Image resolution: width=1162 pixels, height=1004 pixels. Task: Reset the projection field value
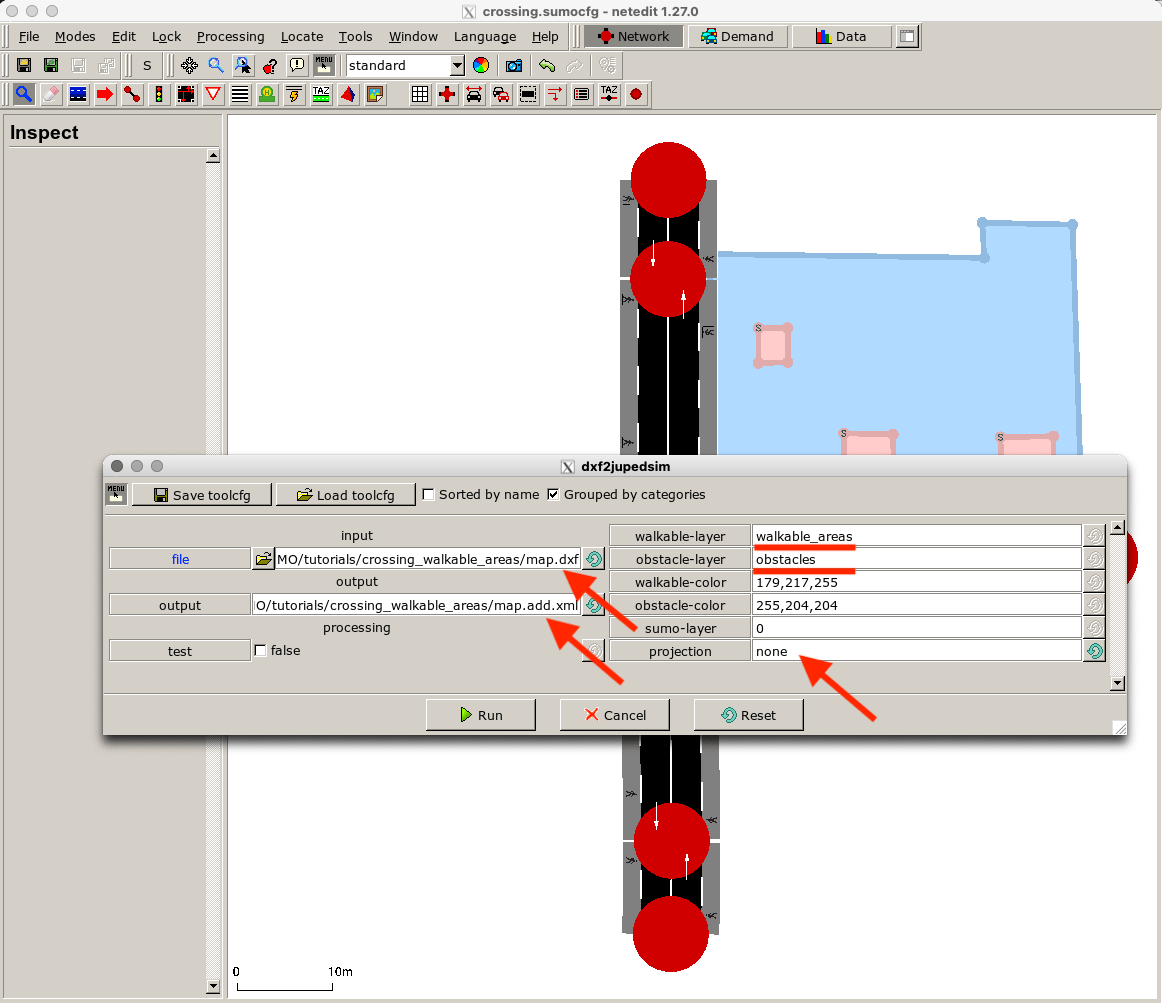pyautogui.click(x=1095, y=651)
